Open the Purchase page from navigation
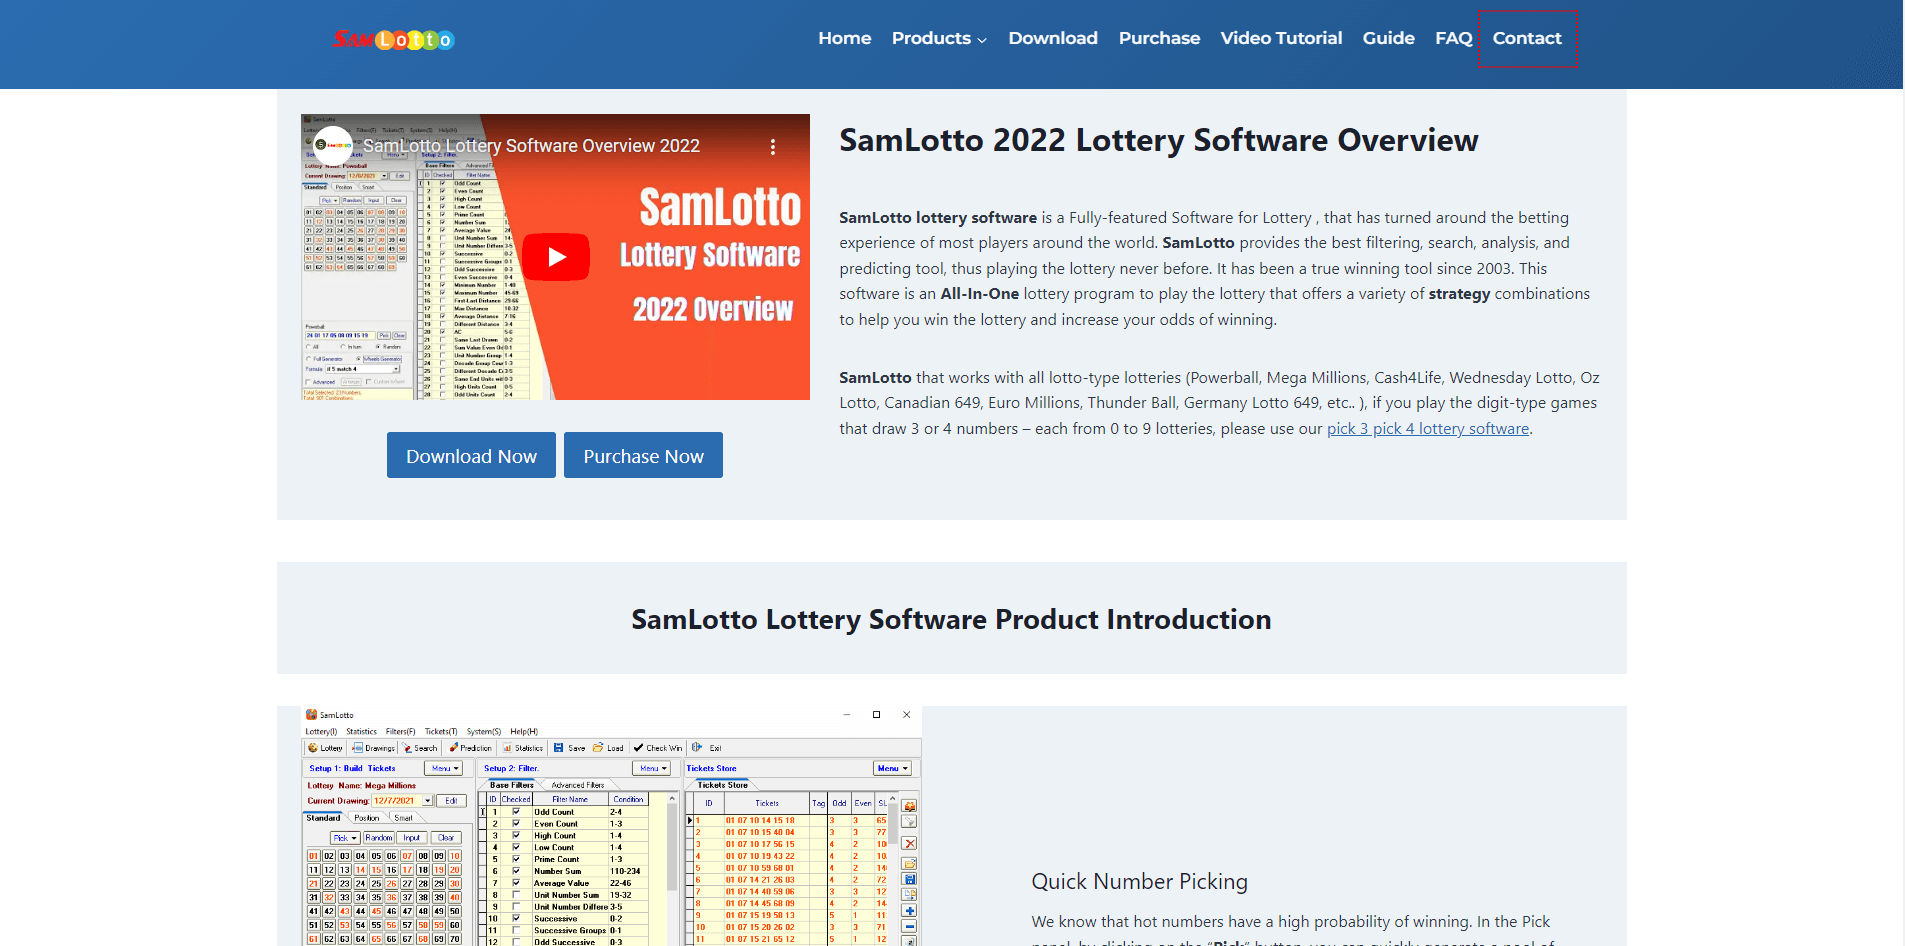1905x946 pixels. [1159, 38]
